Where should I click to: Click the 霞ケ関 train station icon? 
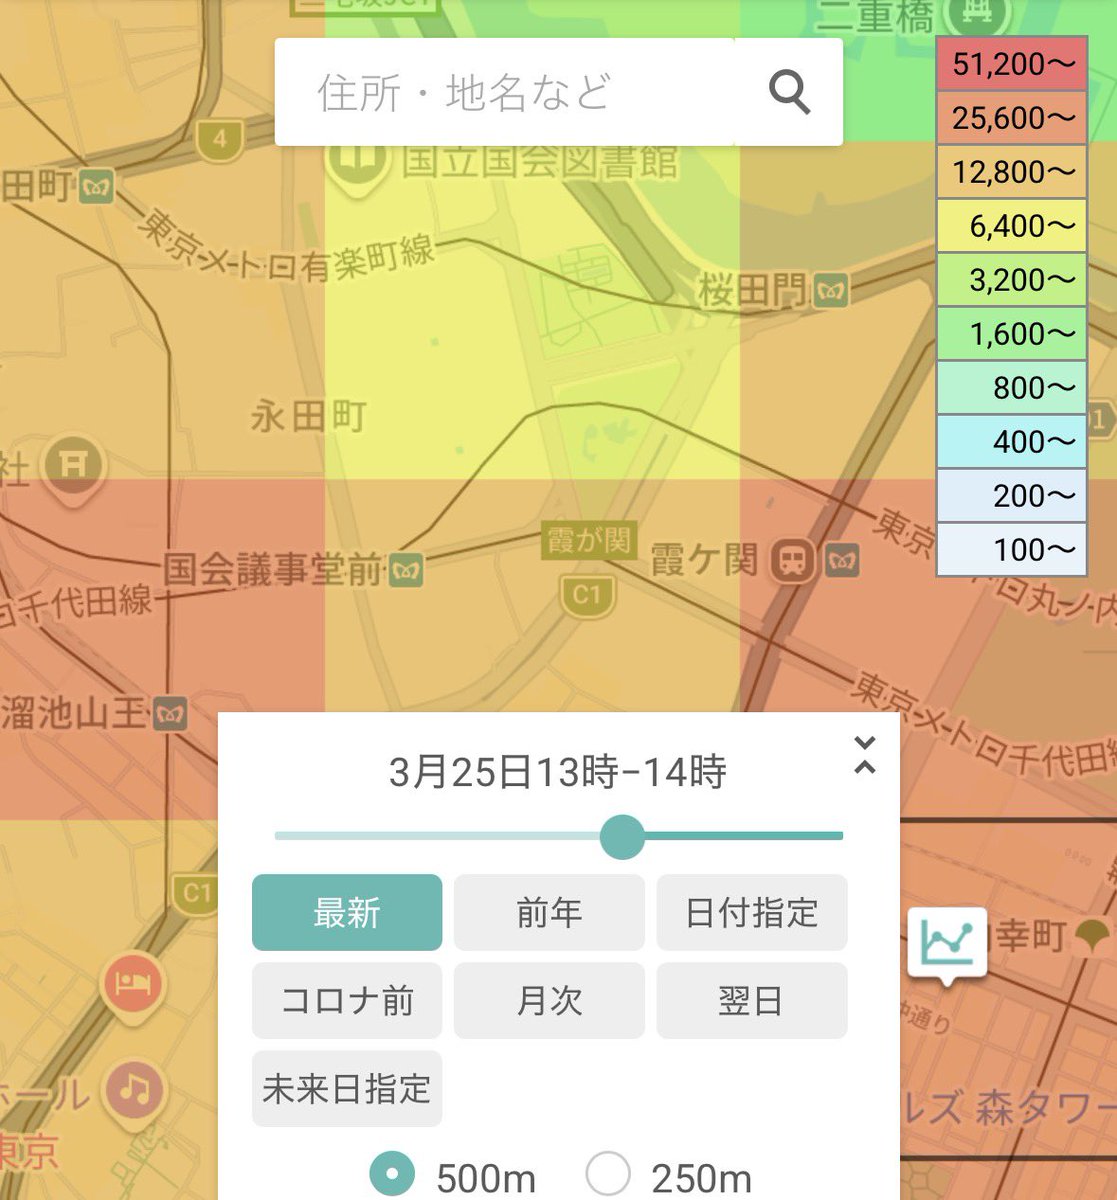[x=794, y=560]
